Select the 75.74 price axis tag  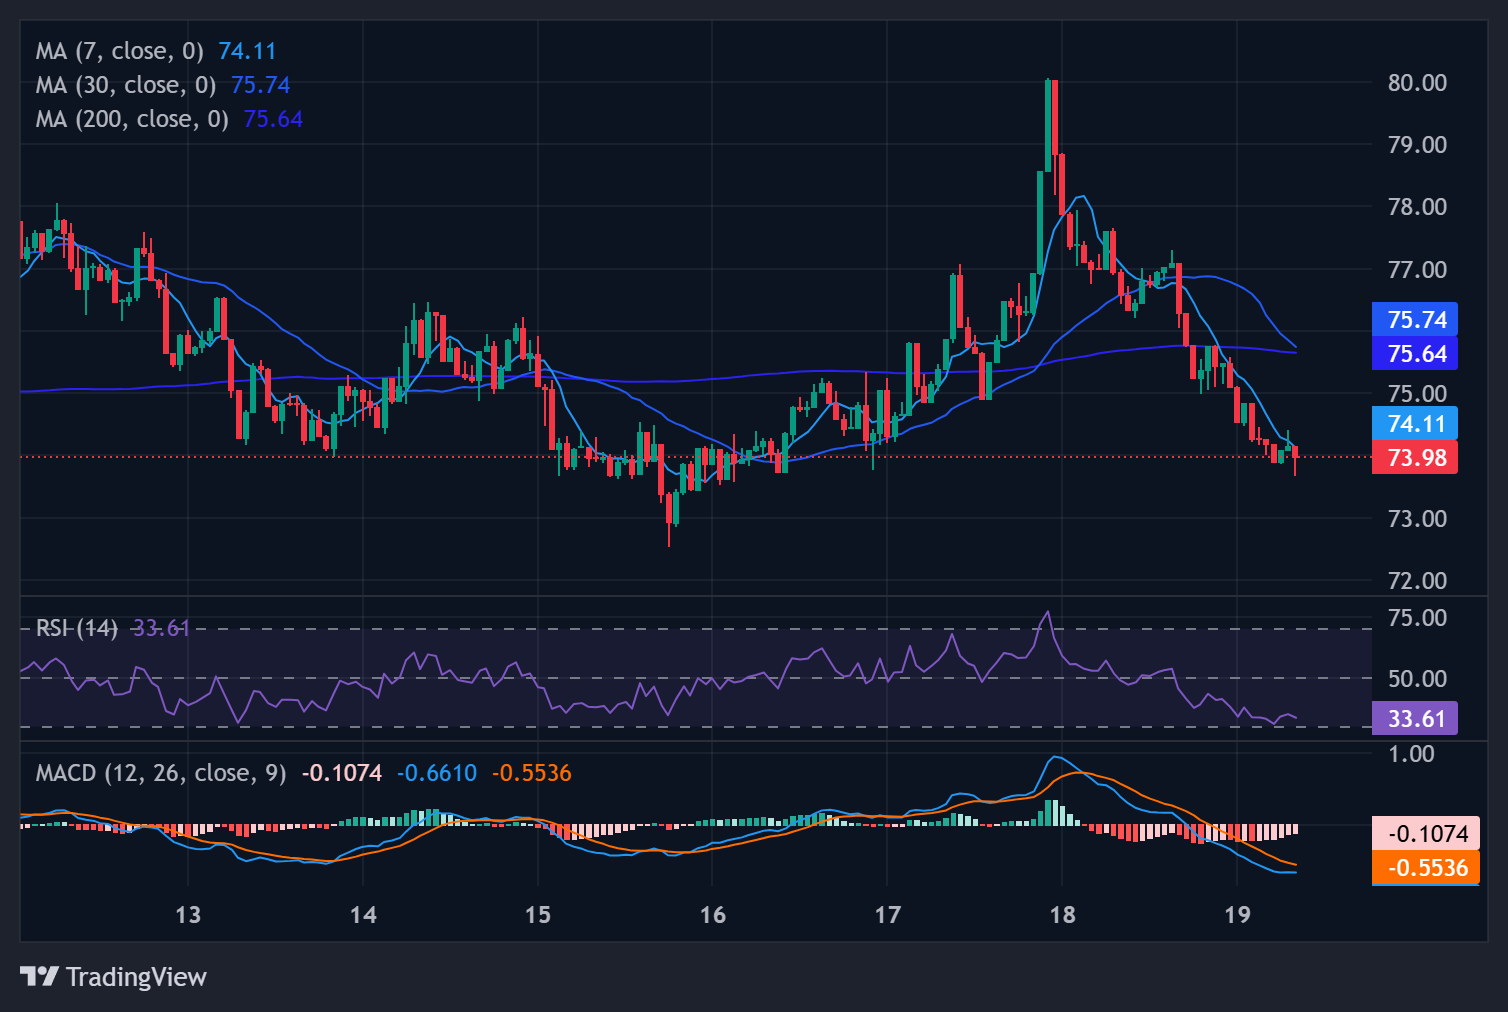point(1415,320)
